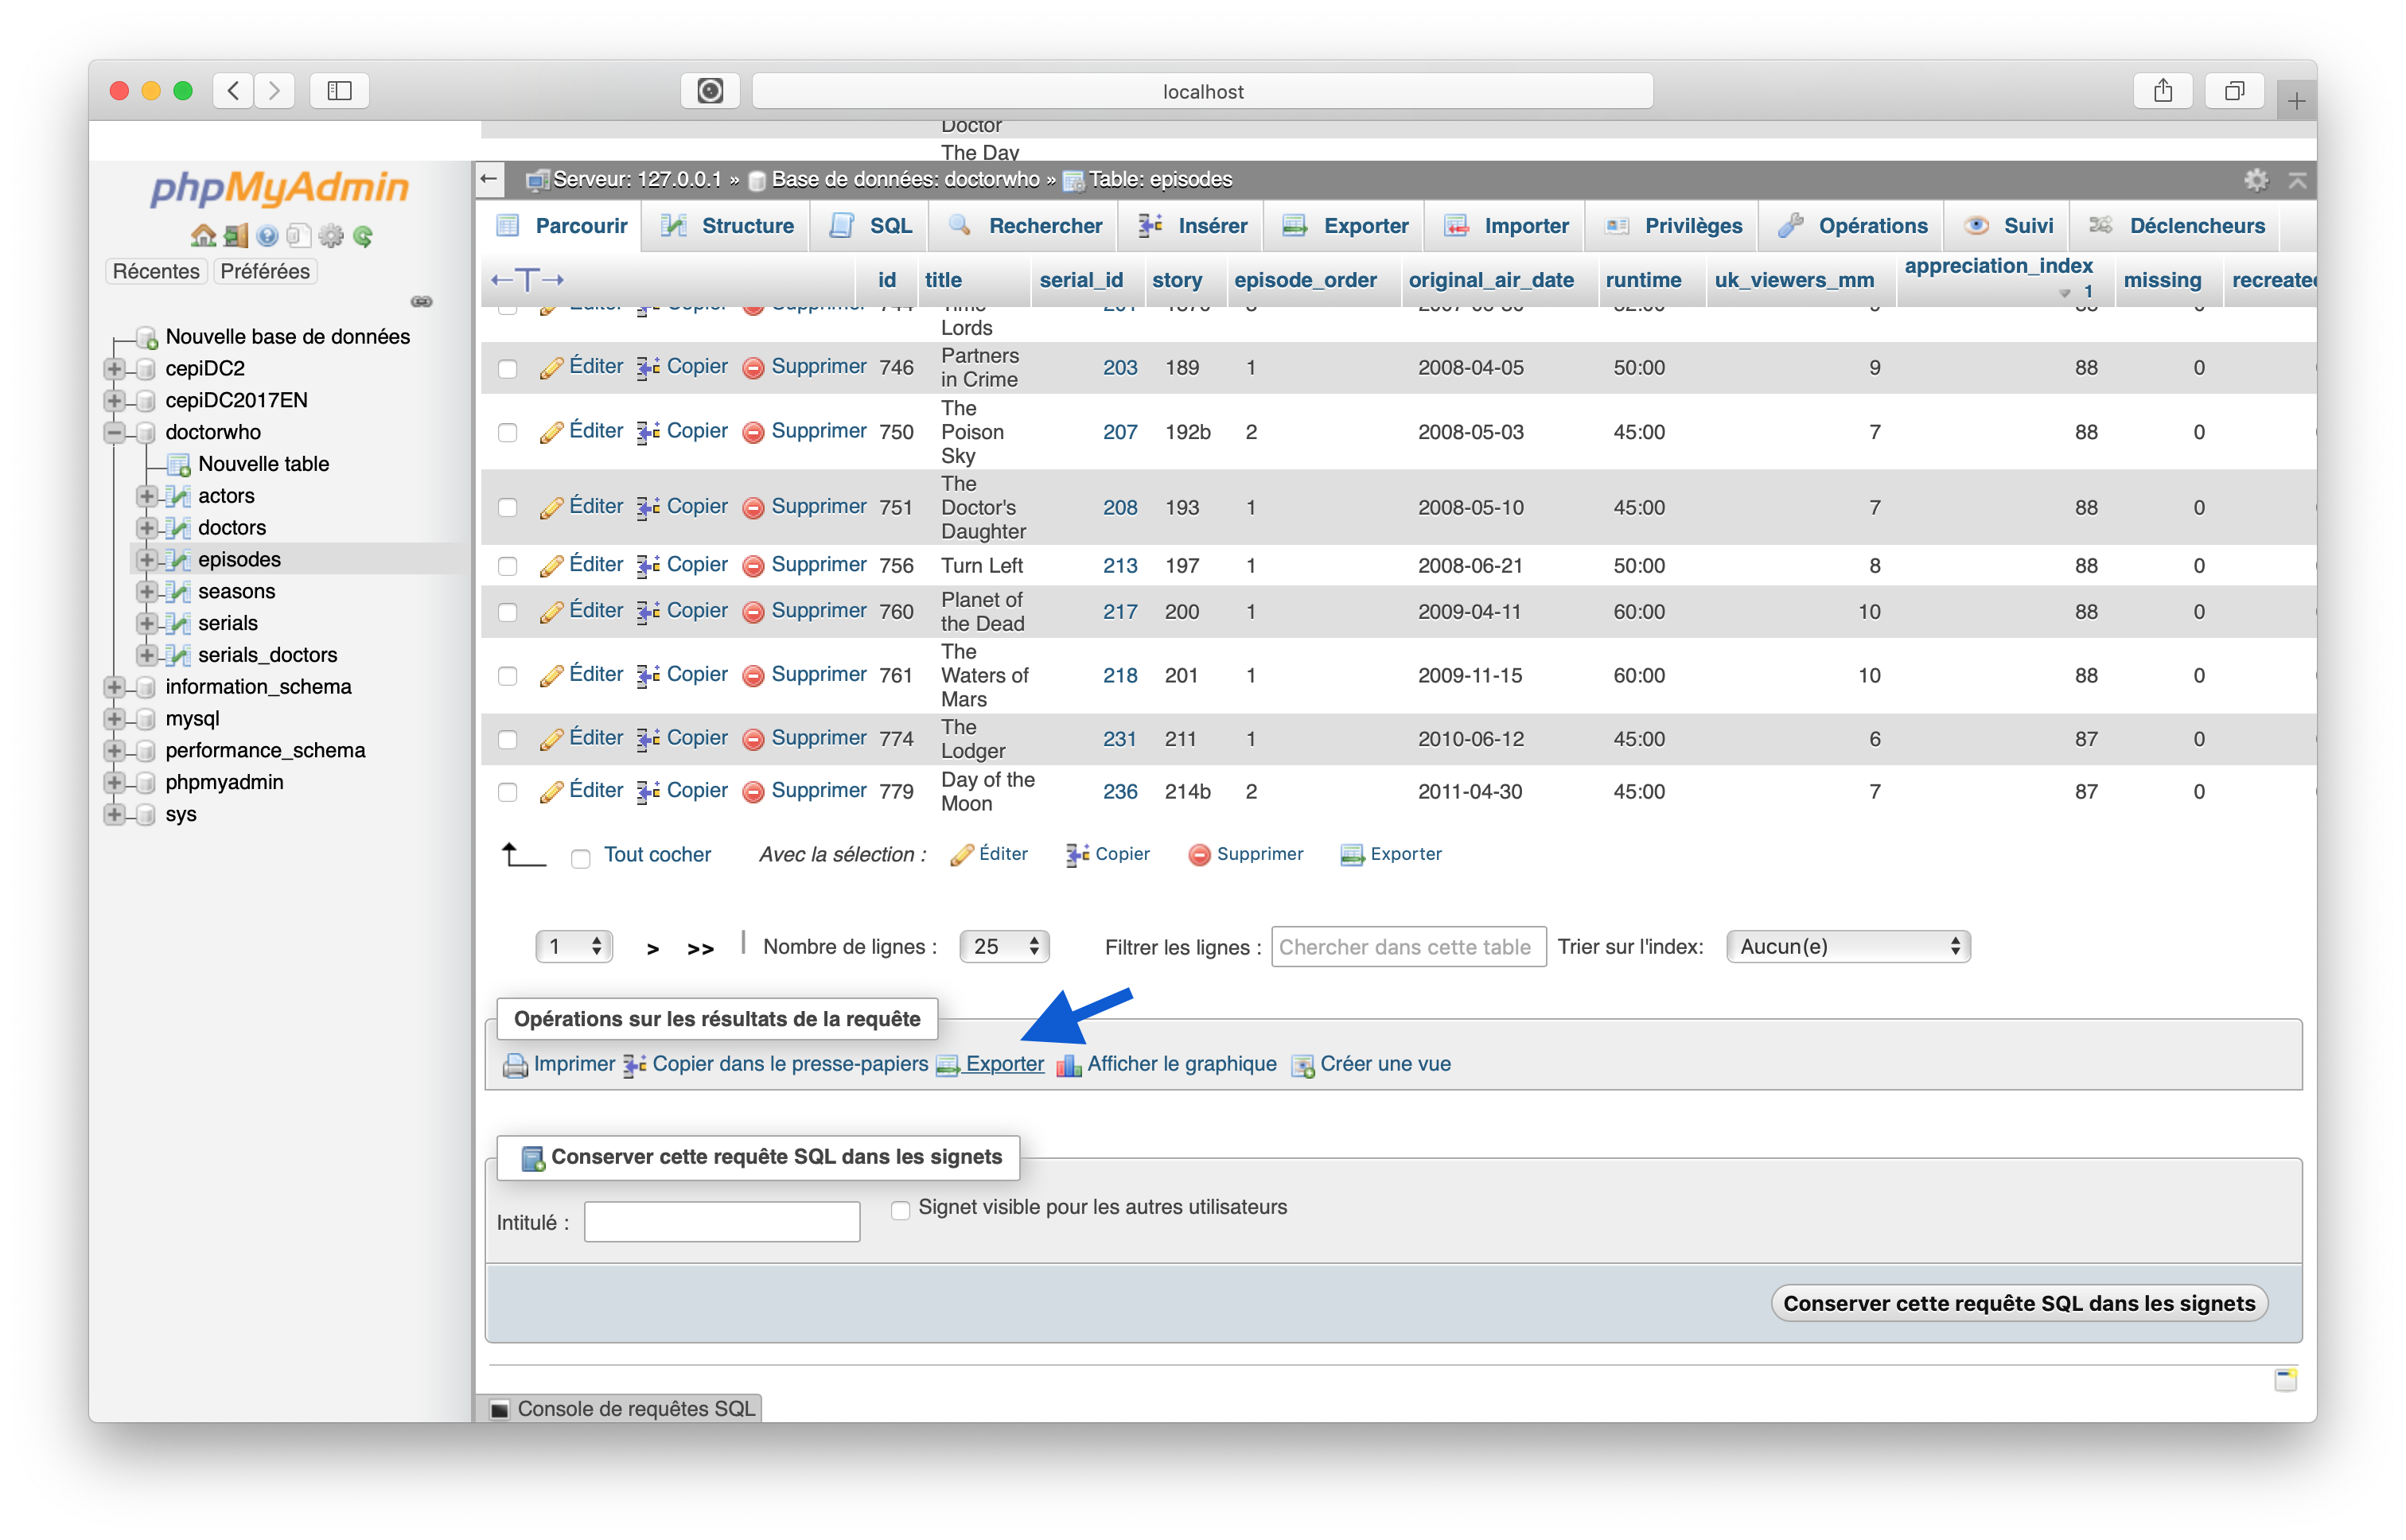2406x1540 pixels.
Task: Click Safari share button
Action: tap(2163, 91)
